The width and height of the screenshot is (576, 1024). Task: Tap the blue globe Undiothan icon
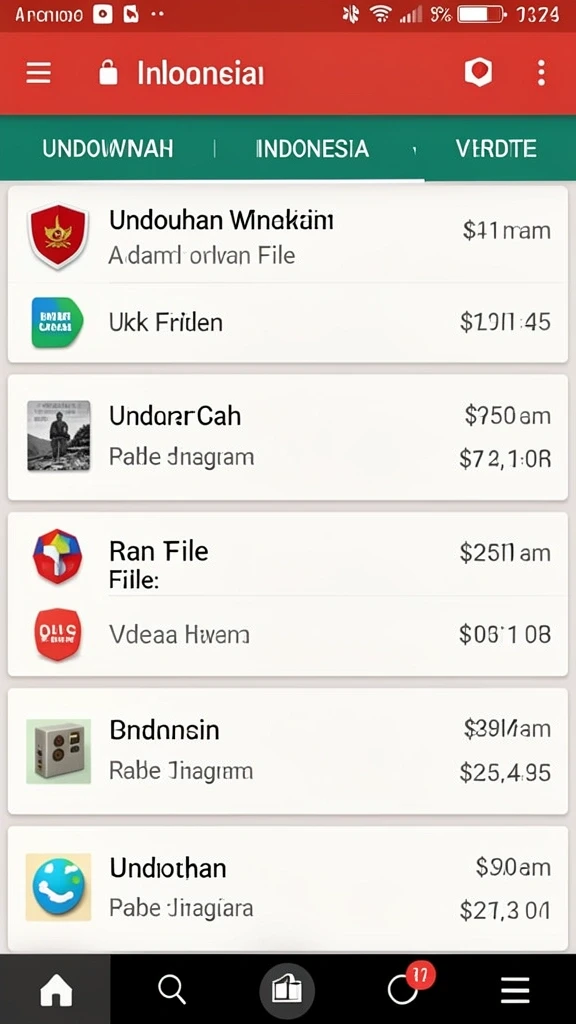(58, 886)
